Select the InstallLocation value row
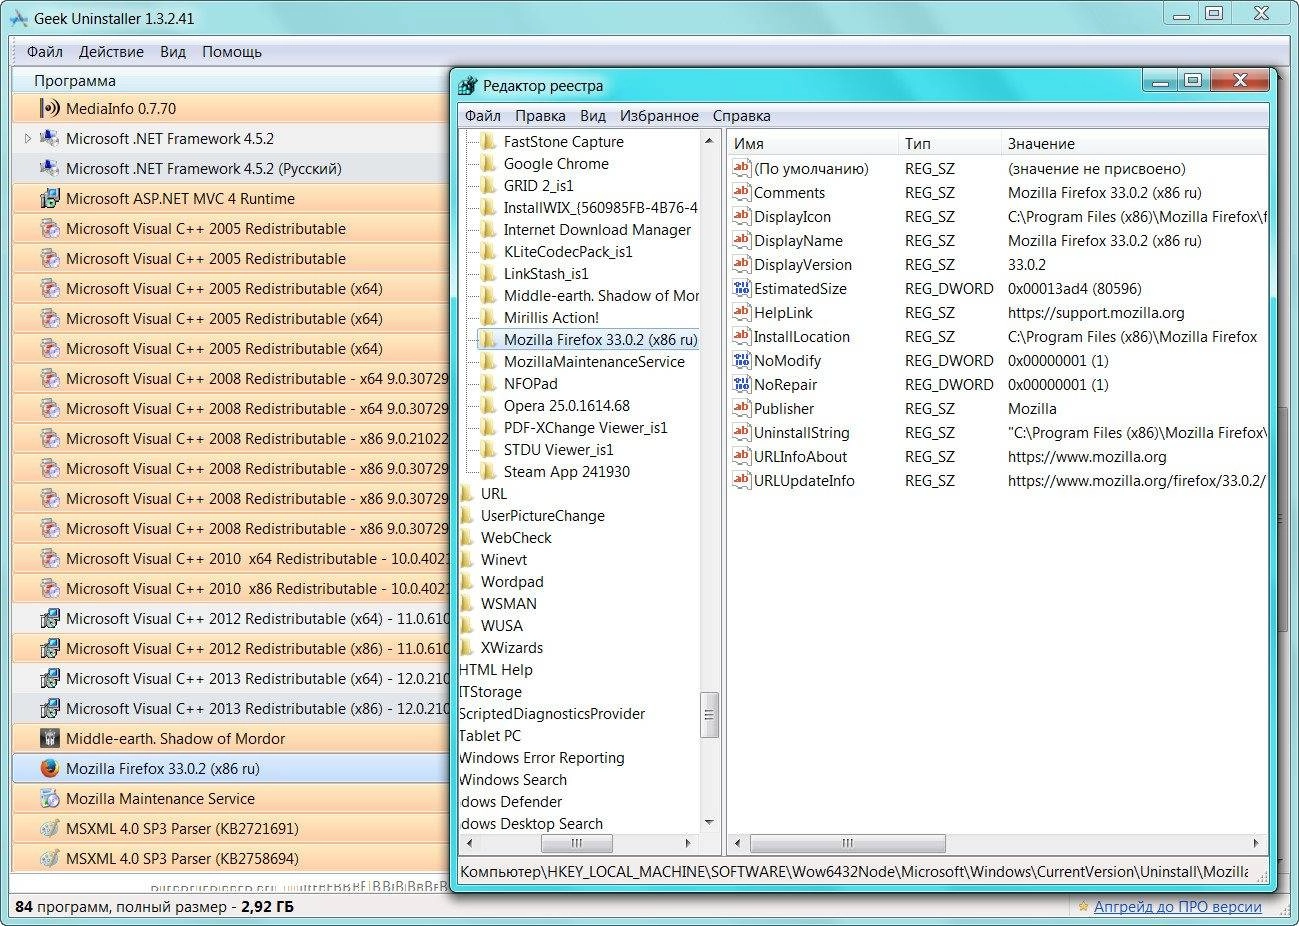 pos(997,336)
